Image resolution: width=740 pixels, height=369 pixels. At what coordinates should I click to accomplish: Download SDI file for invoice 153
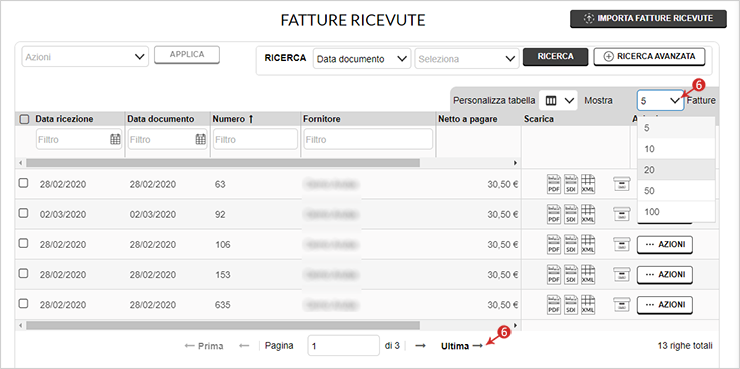(x=571, y=275)
